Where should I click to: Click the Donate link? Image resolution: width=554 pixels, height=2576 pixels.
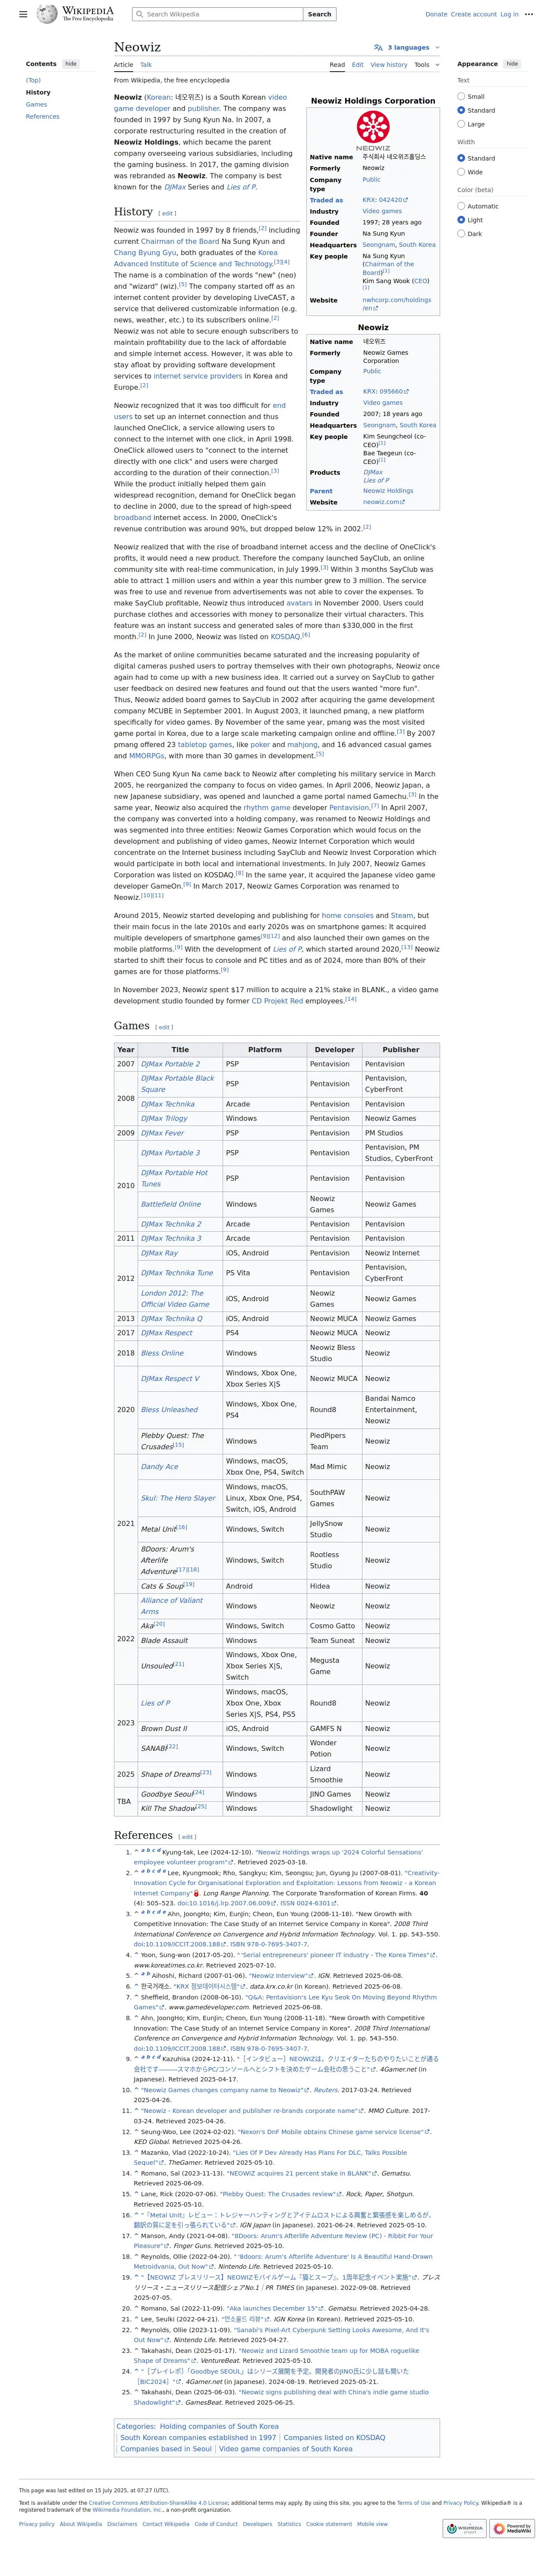(436, 14)
